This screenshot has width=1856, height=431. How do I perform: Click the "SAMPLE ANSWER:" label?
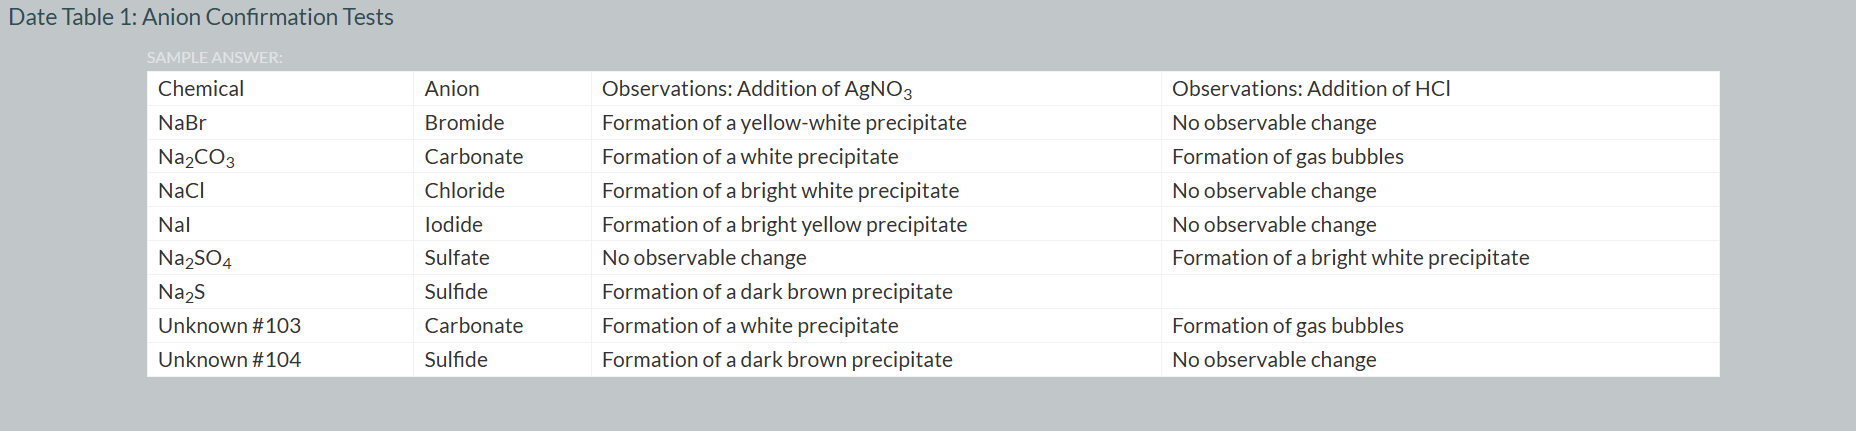pyautogui.click(x=214, y=58)
